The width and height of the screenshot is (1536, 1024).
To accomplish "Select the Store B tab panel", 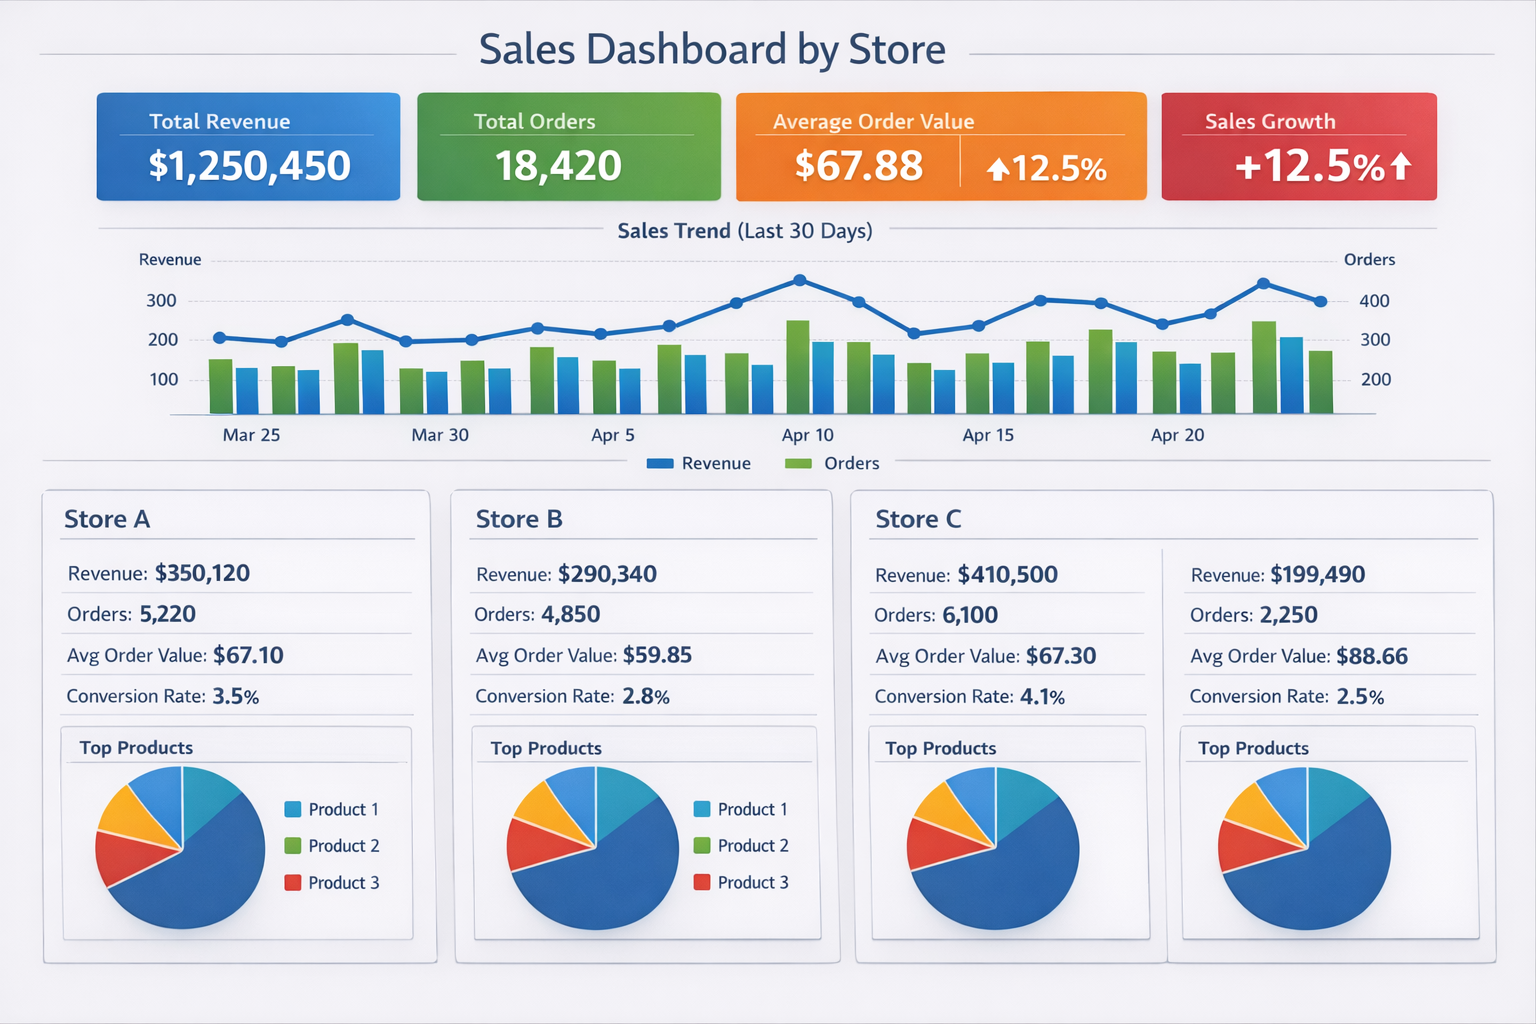I will (519, 519).
